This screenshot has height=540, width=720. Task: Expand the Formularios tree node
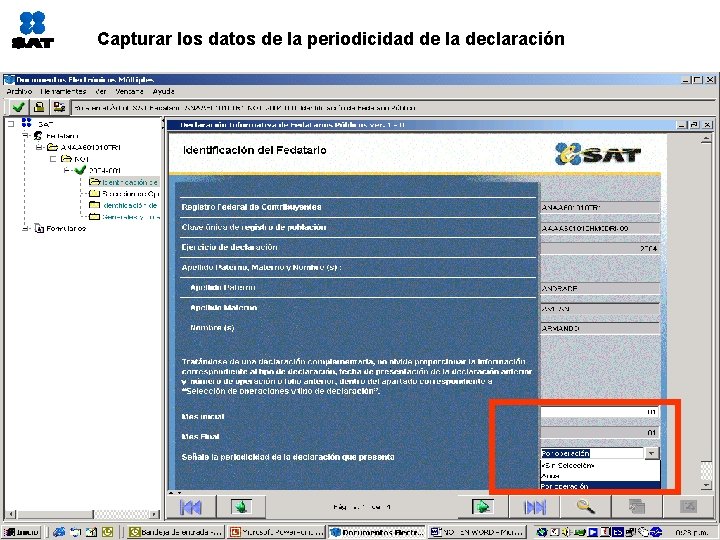click(x=26, y=228)
